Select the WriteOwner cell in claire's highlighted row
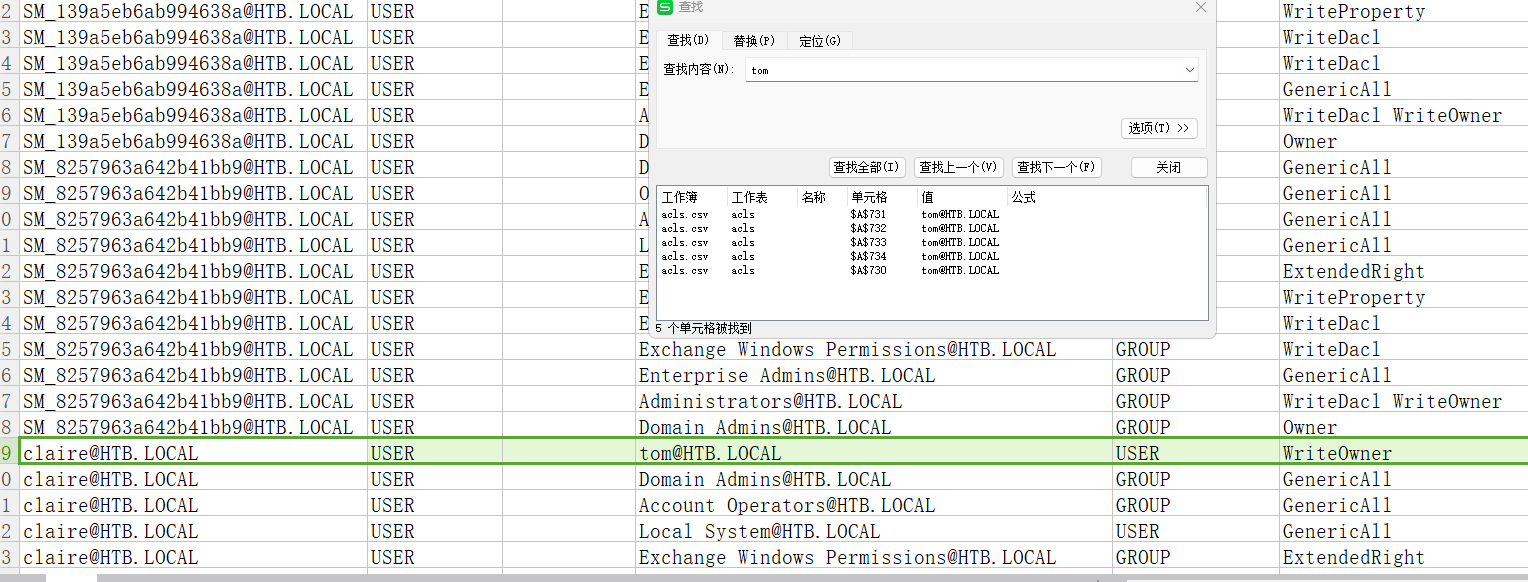The width and height of the screenshot is (1528, 582). tap(1337, 454)
